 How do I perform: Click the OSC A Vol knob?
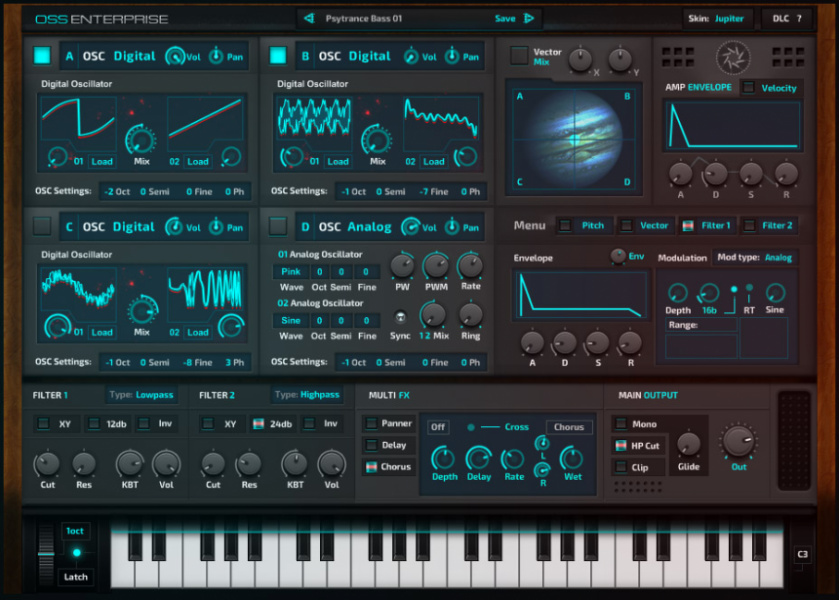click(x=175, y=57)
